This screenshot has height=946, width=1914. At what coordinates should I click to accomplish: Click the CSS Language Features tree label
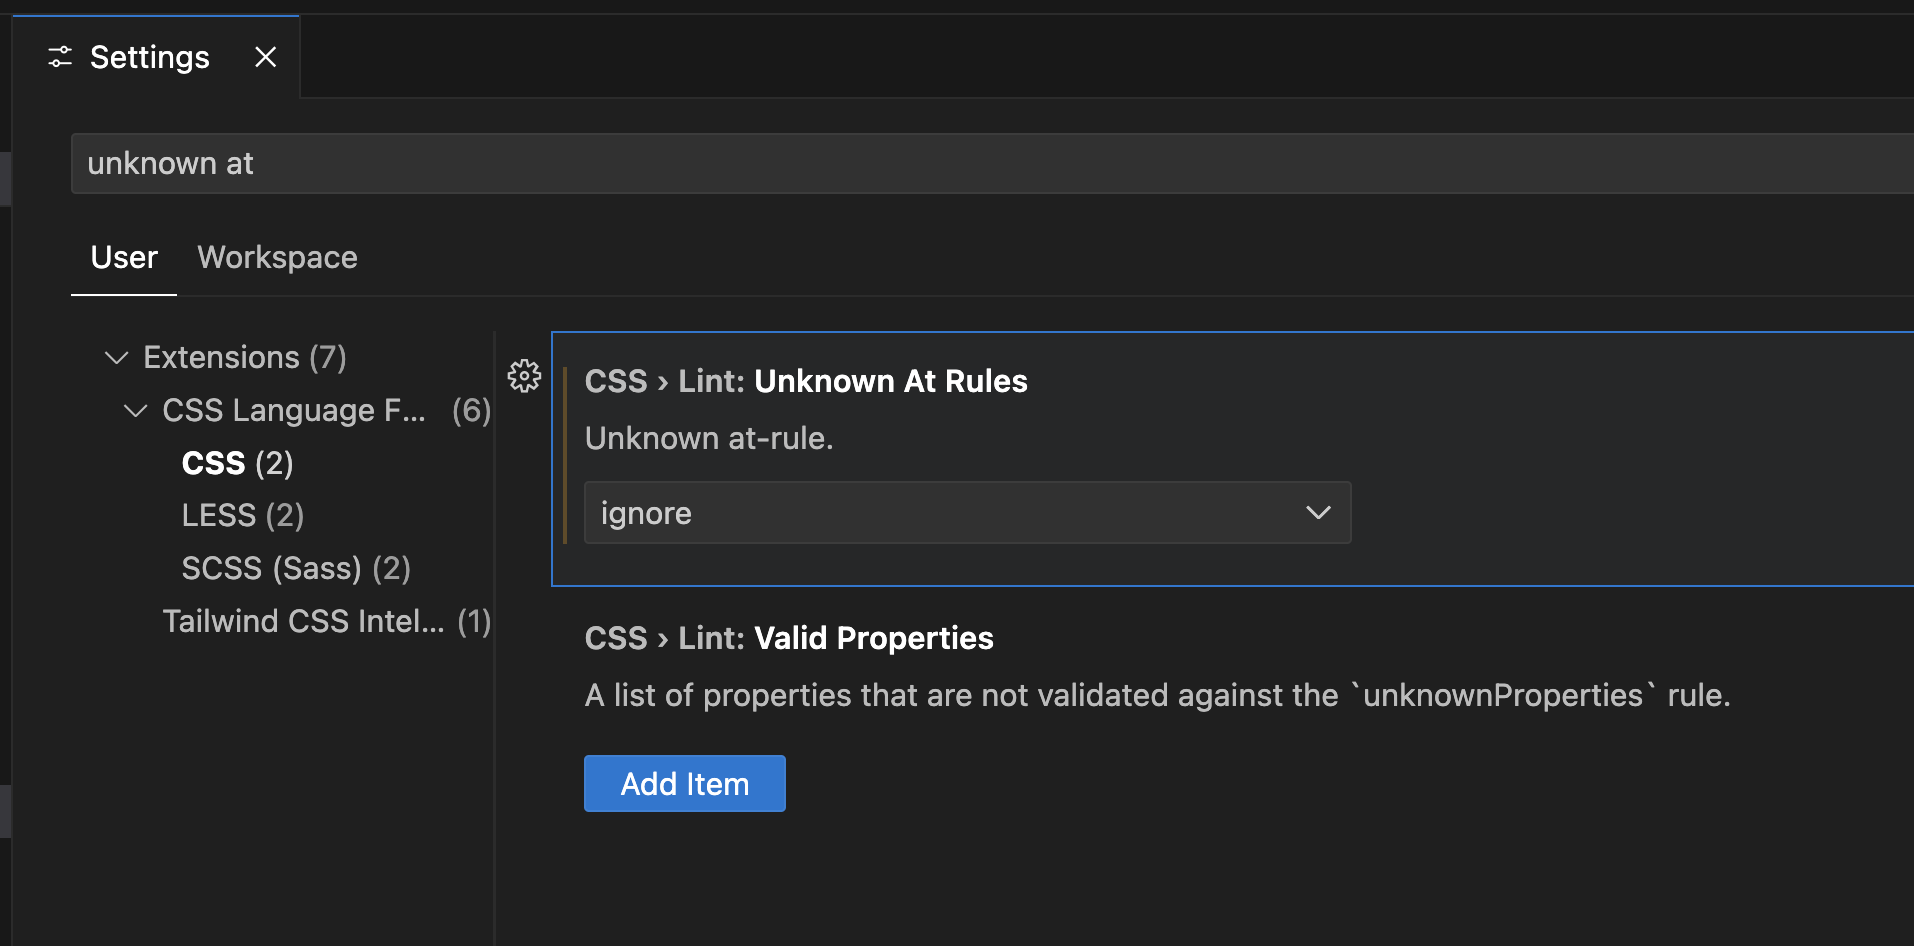pyautogui.click(x=294, y=410)
